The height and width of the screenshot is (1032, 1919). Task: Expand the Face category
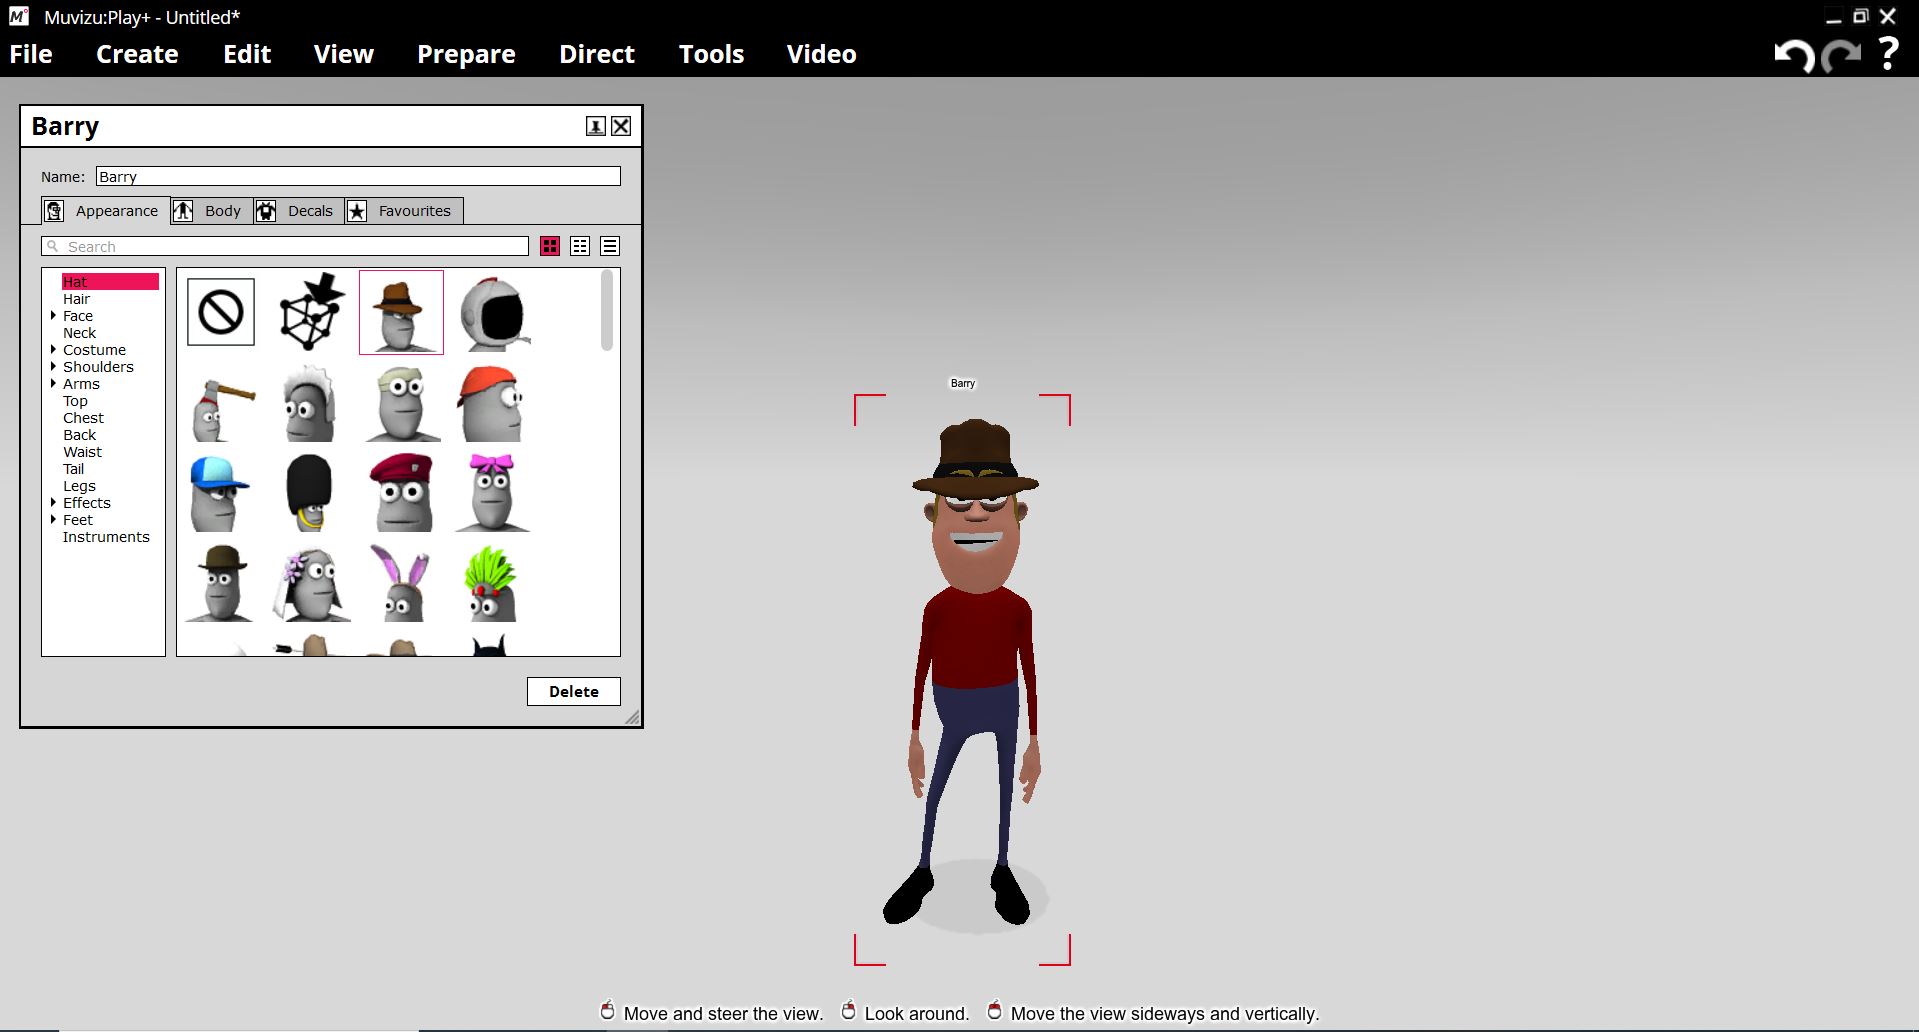pyautogui.click(x=53, y=316)
